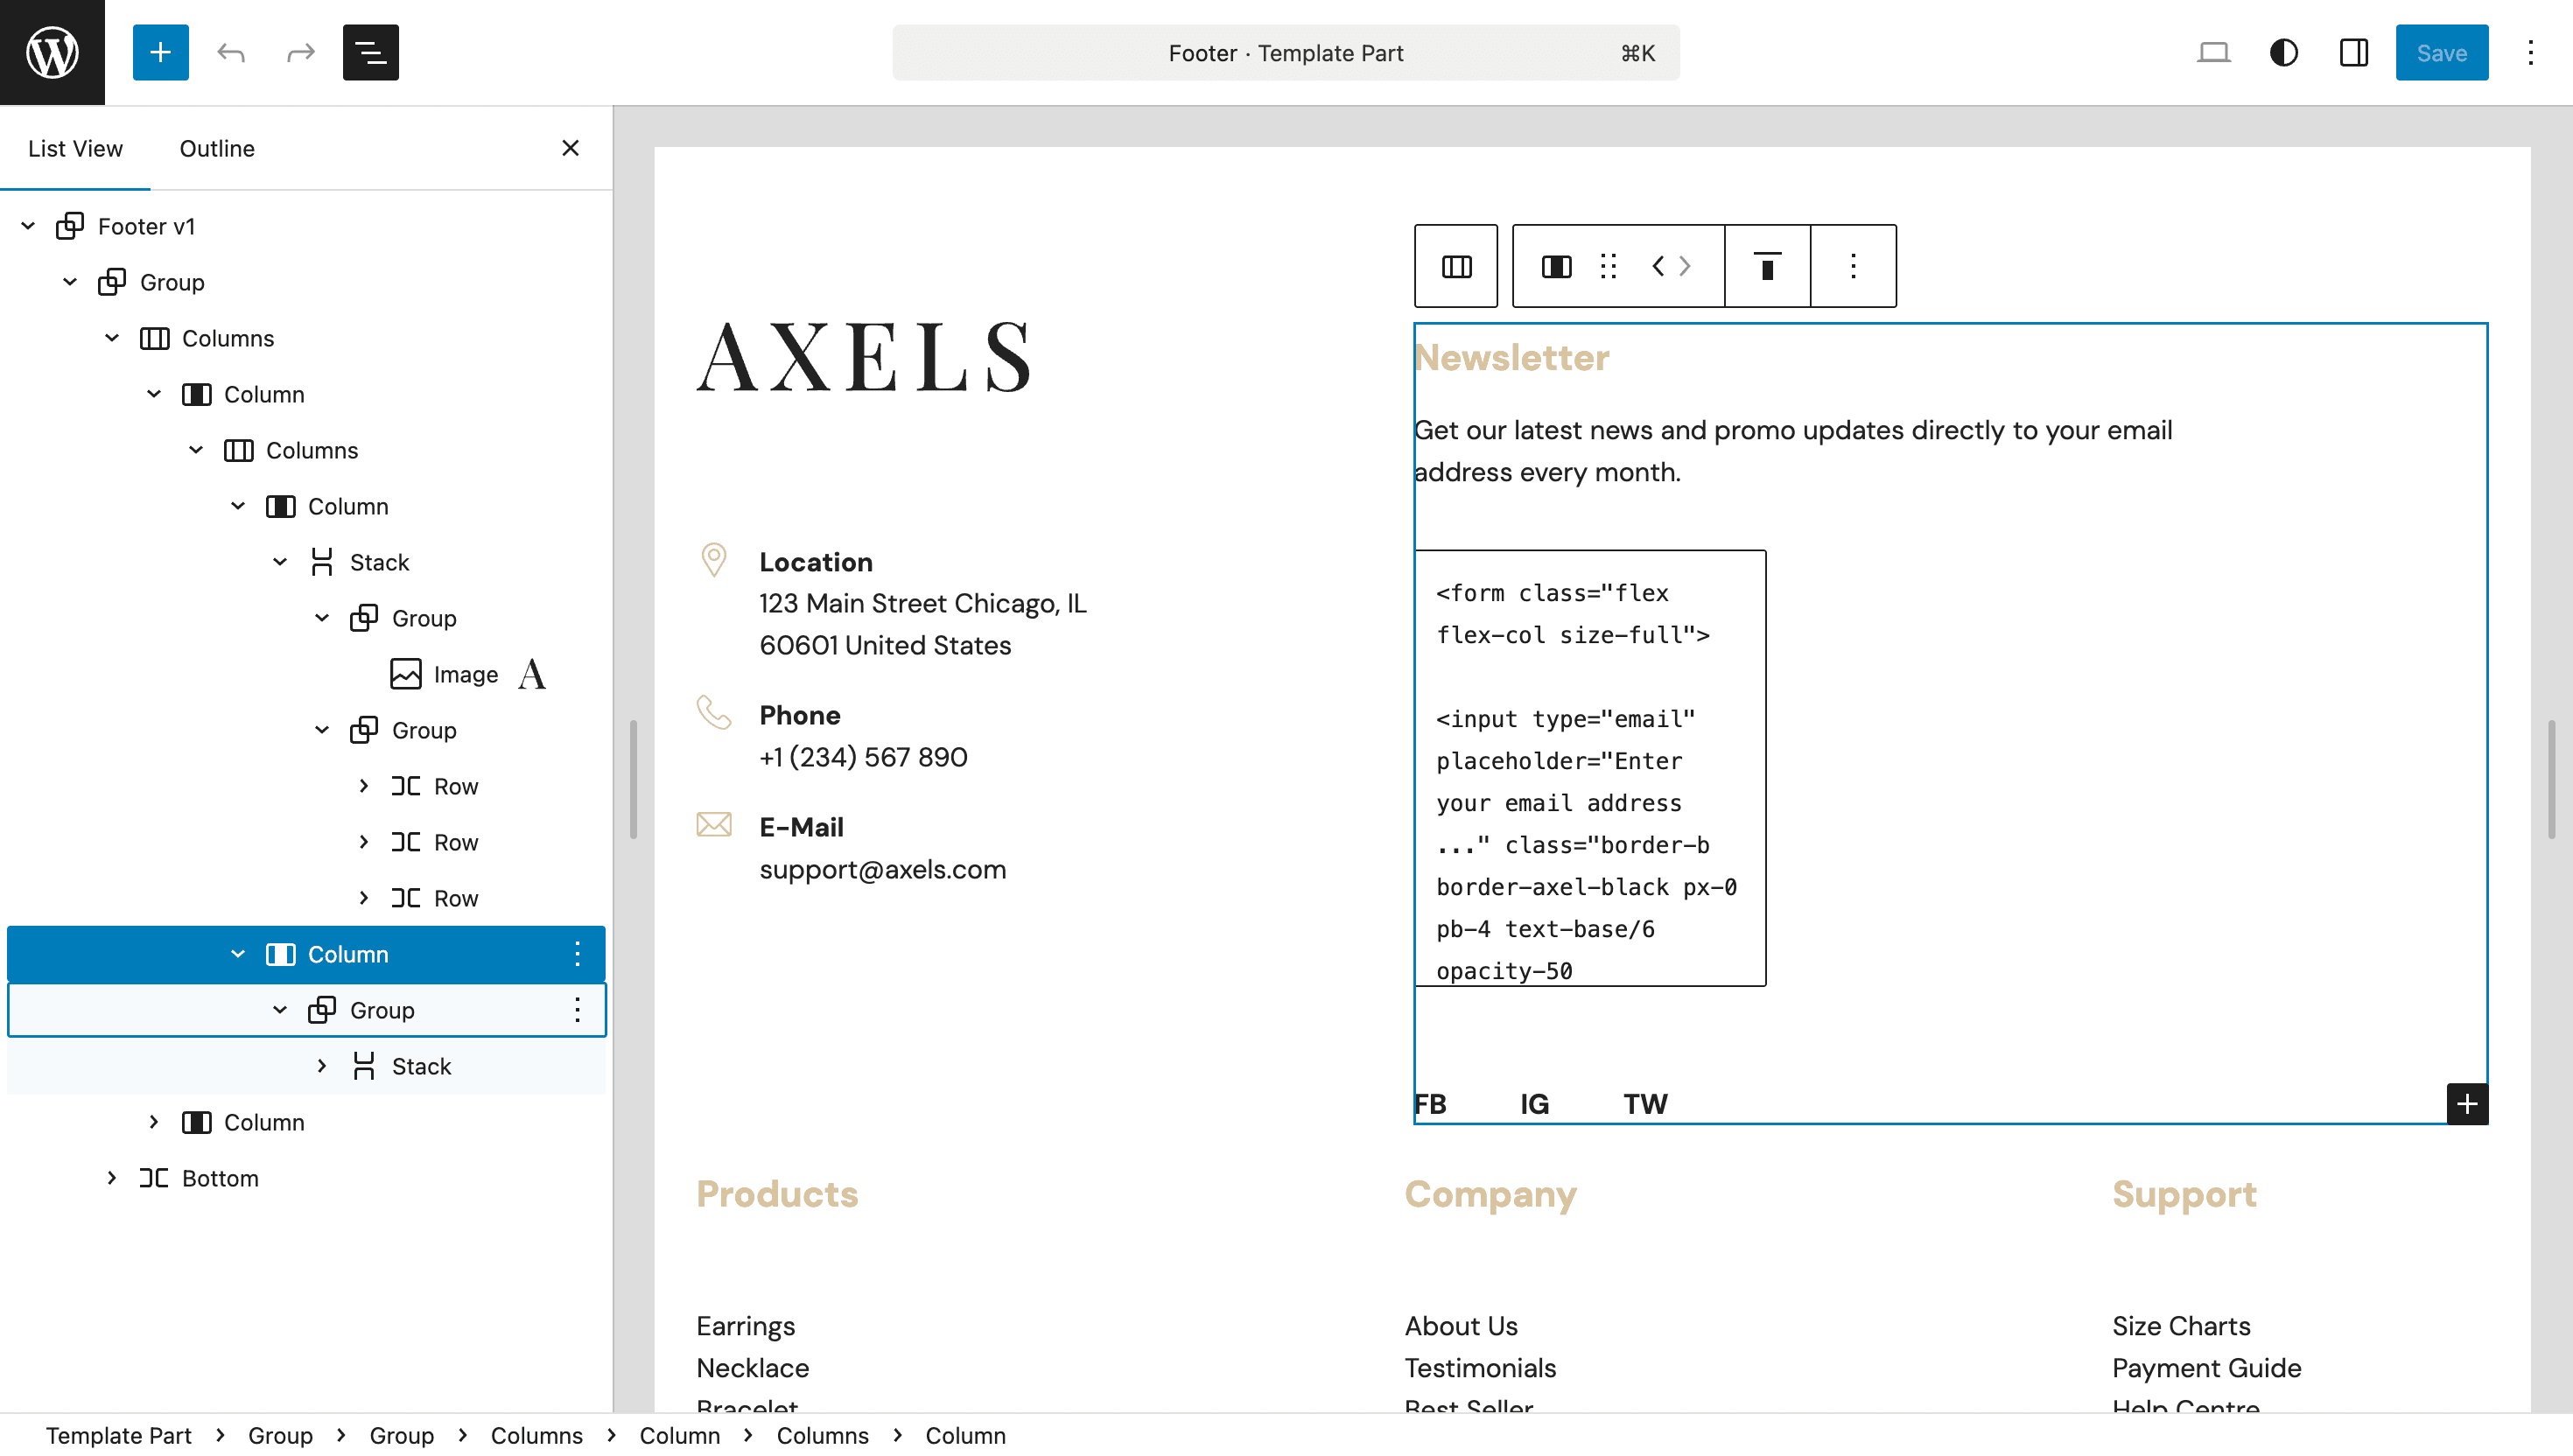Image resolution: width=2573 pixels, height=1456 pixels.
Task: Click the redo arrow icon
Action: coord(300,52)
